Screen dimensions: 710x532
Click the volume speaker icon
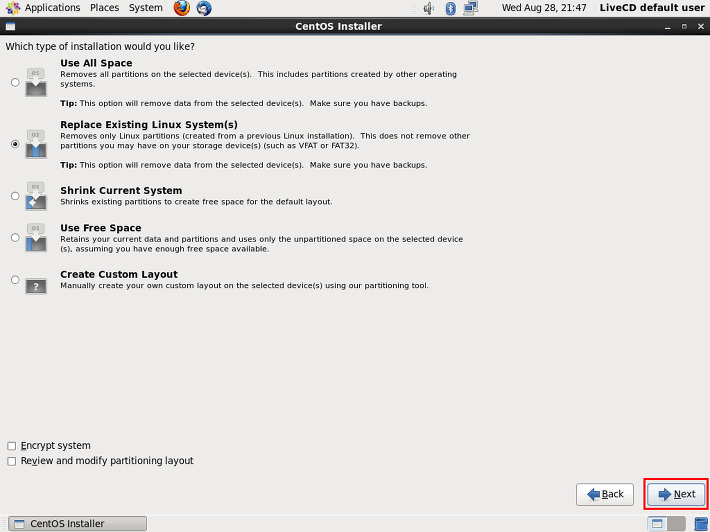428,8
